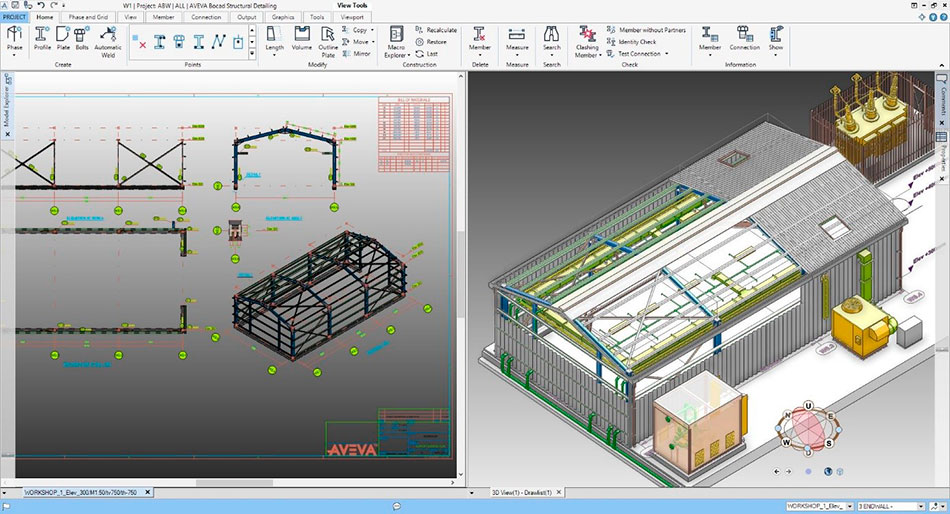
Task: Expand the Test Connection dropdown arrow
Action: pyautogui.click(x=665, y=54)
